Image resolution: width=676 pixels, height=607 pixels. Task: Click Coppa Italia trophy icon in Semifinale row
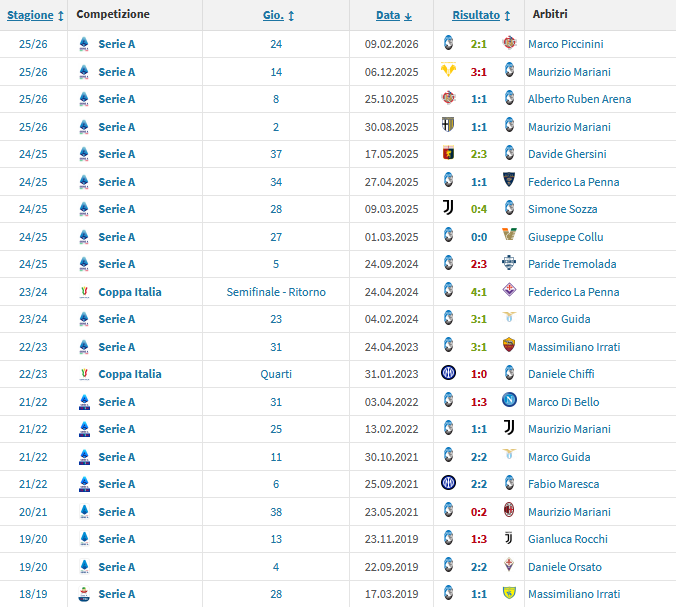pos(84,292)
